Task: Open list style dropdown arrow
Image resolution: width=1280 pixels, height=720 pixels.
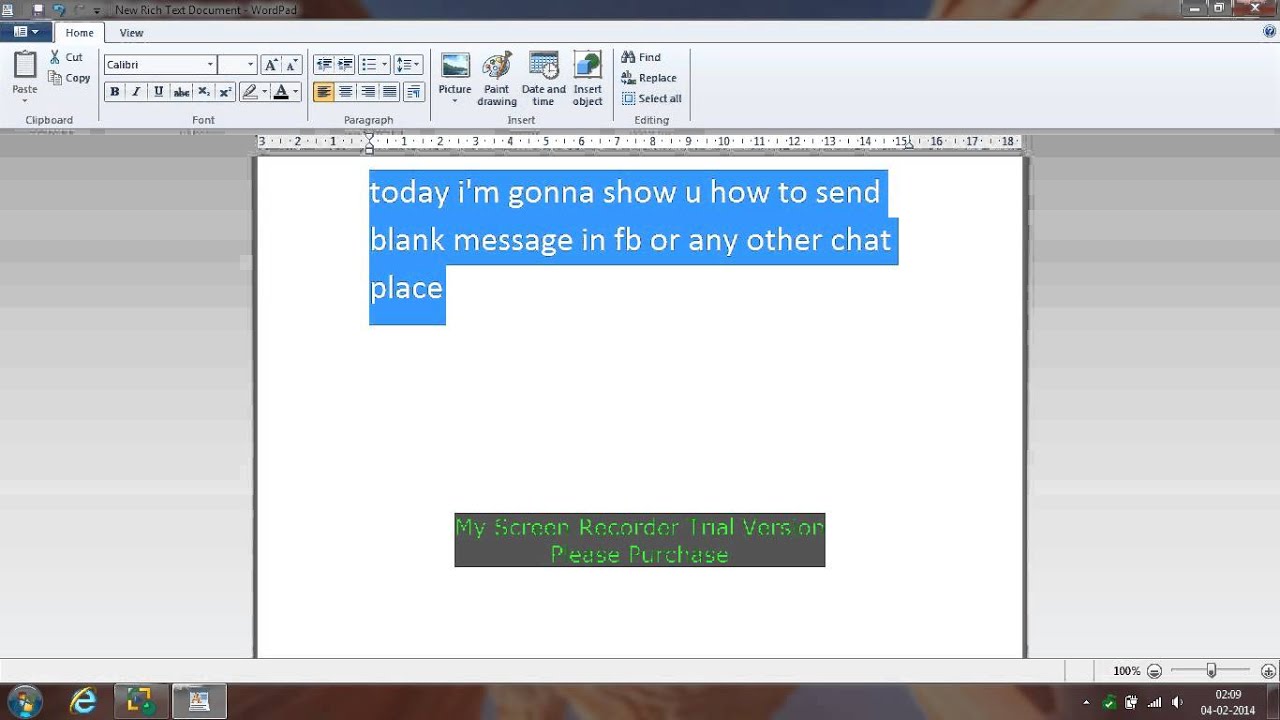Action: 385,64
